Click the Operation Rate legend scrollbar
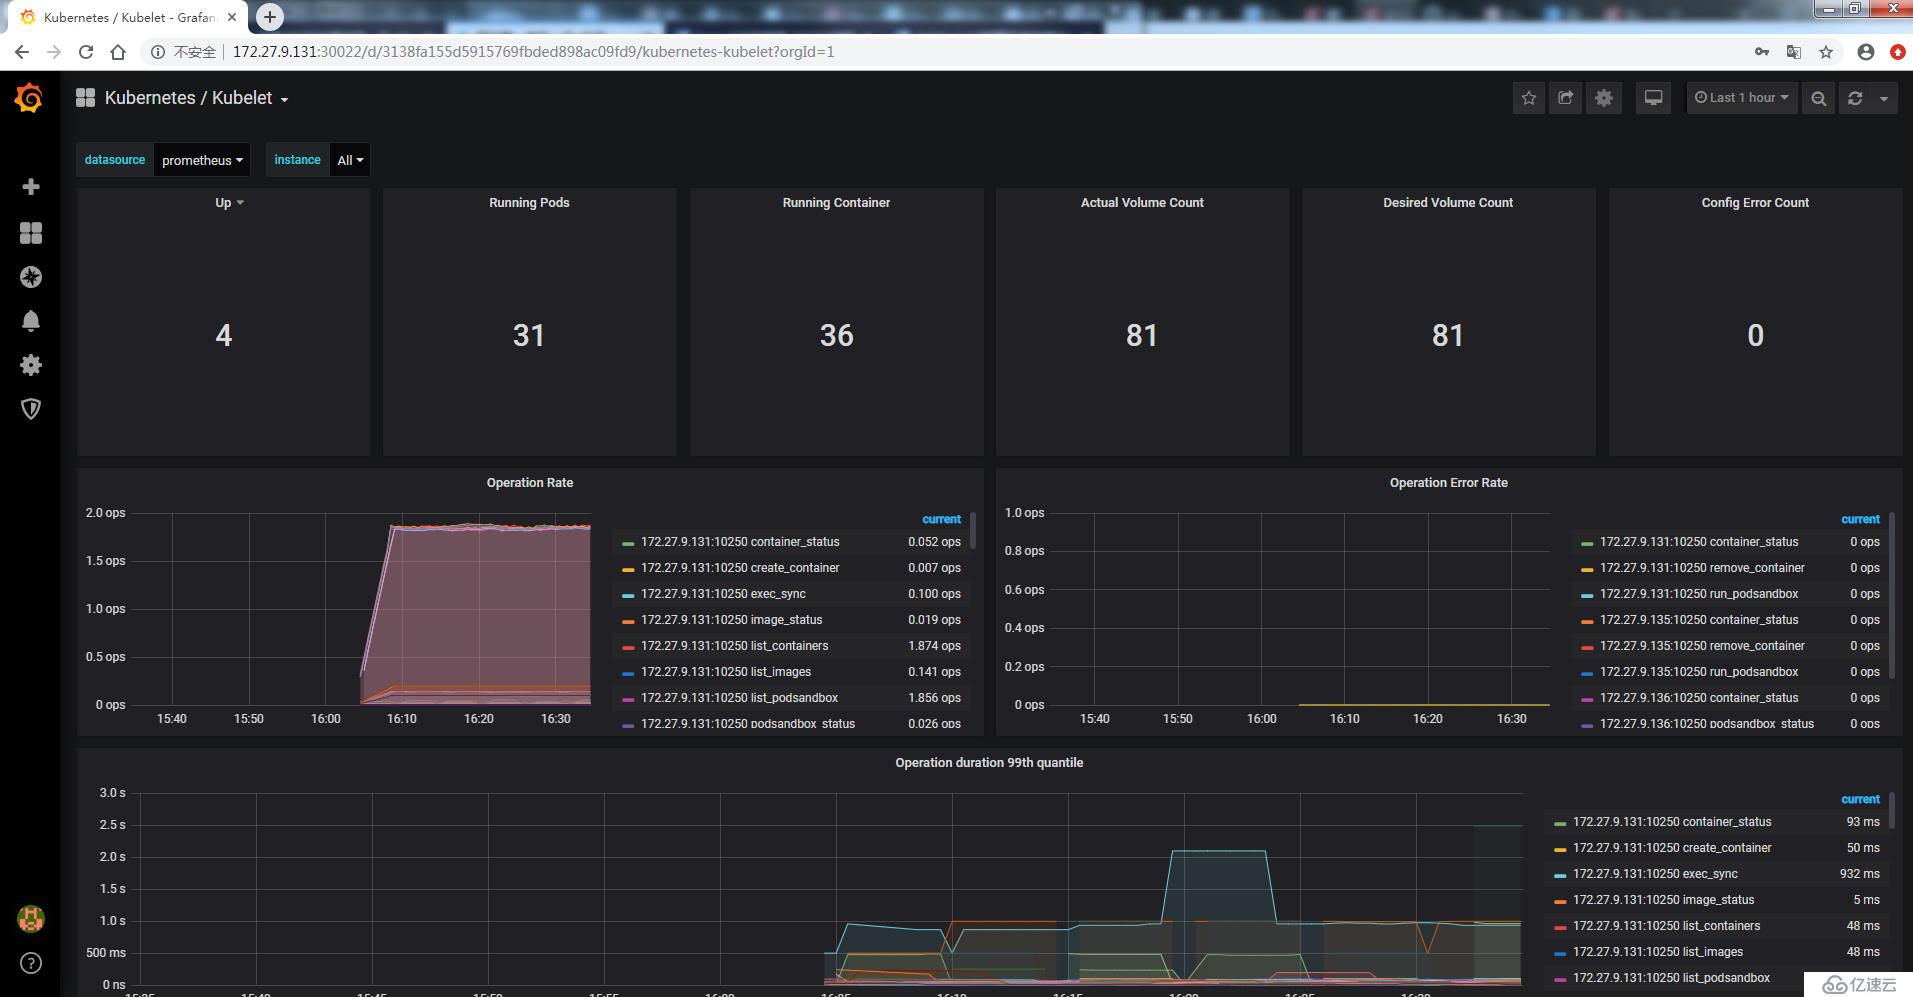Screen dimensions: 1913x997 [973, 529]
